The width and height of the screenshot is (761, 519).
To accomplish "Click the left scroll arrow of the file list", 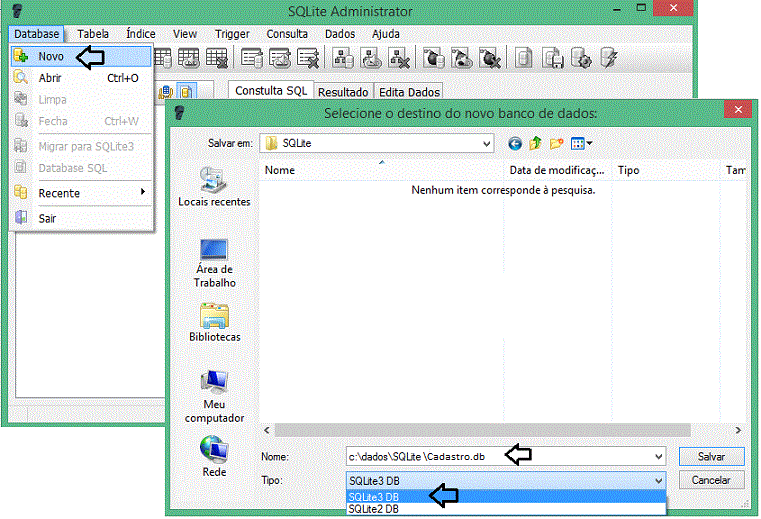I will click(x=266, y=430).
